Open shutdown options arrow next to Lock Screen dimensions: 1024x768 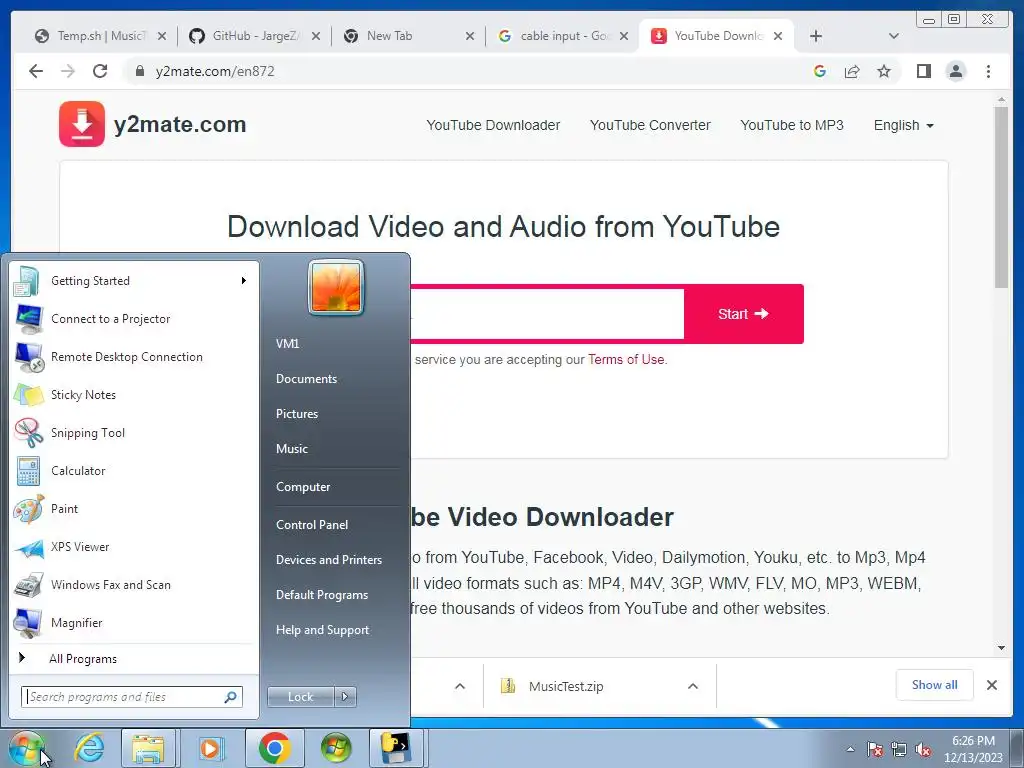pyautogui.click(x=345, y=697)
